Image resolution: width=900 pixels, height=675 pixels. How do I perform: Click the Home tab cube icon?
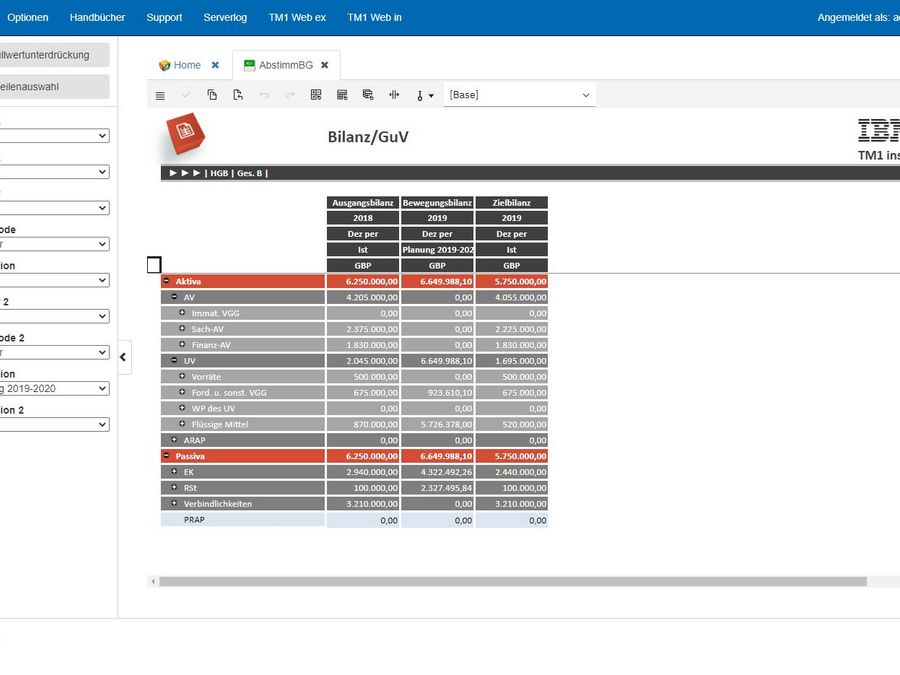[165, 65]
